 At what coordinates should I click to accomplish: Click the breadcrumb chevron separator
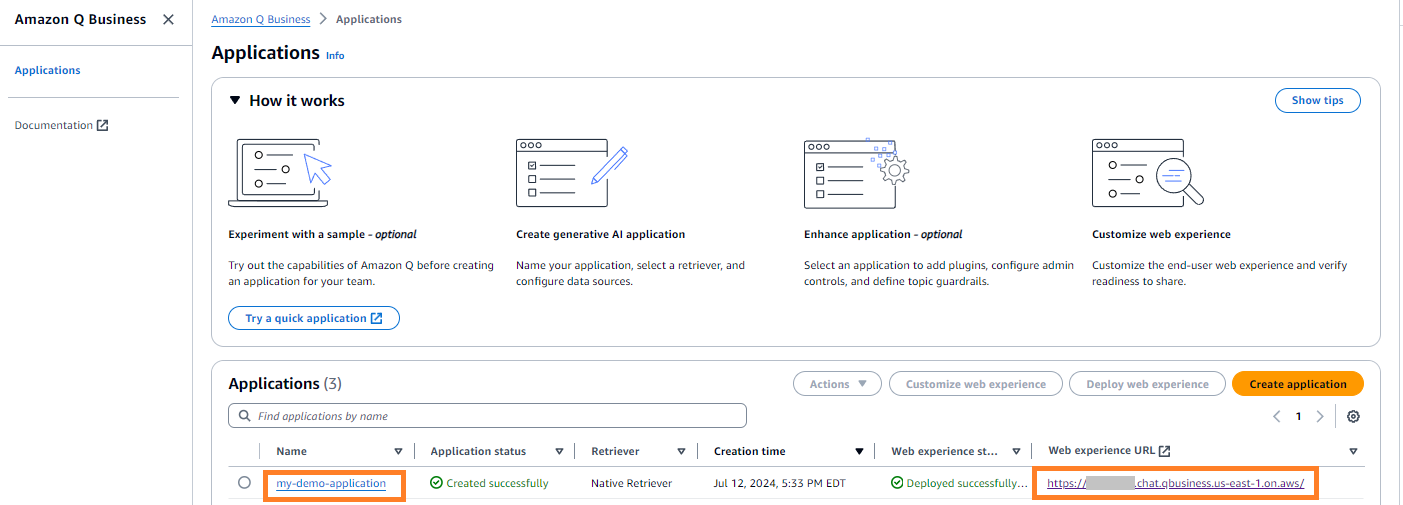323,19
